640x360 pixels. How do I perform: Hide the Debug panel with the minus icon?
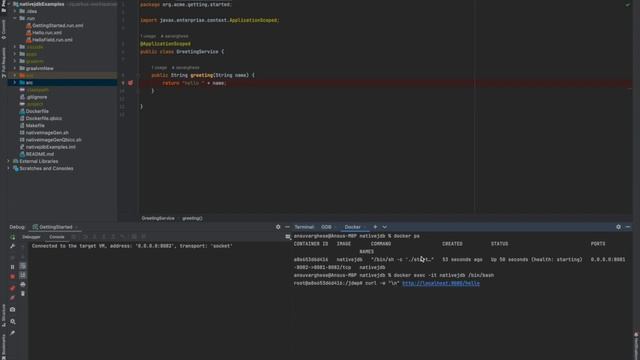287,227
